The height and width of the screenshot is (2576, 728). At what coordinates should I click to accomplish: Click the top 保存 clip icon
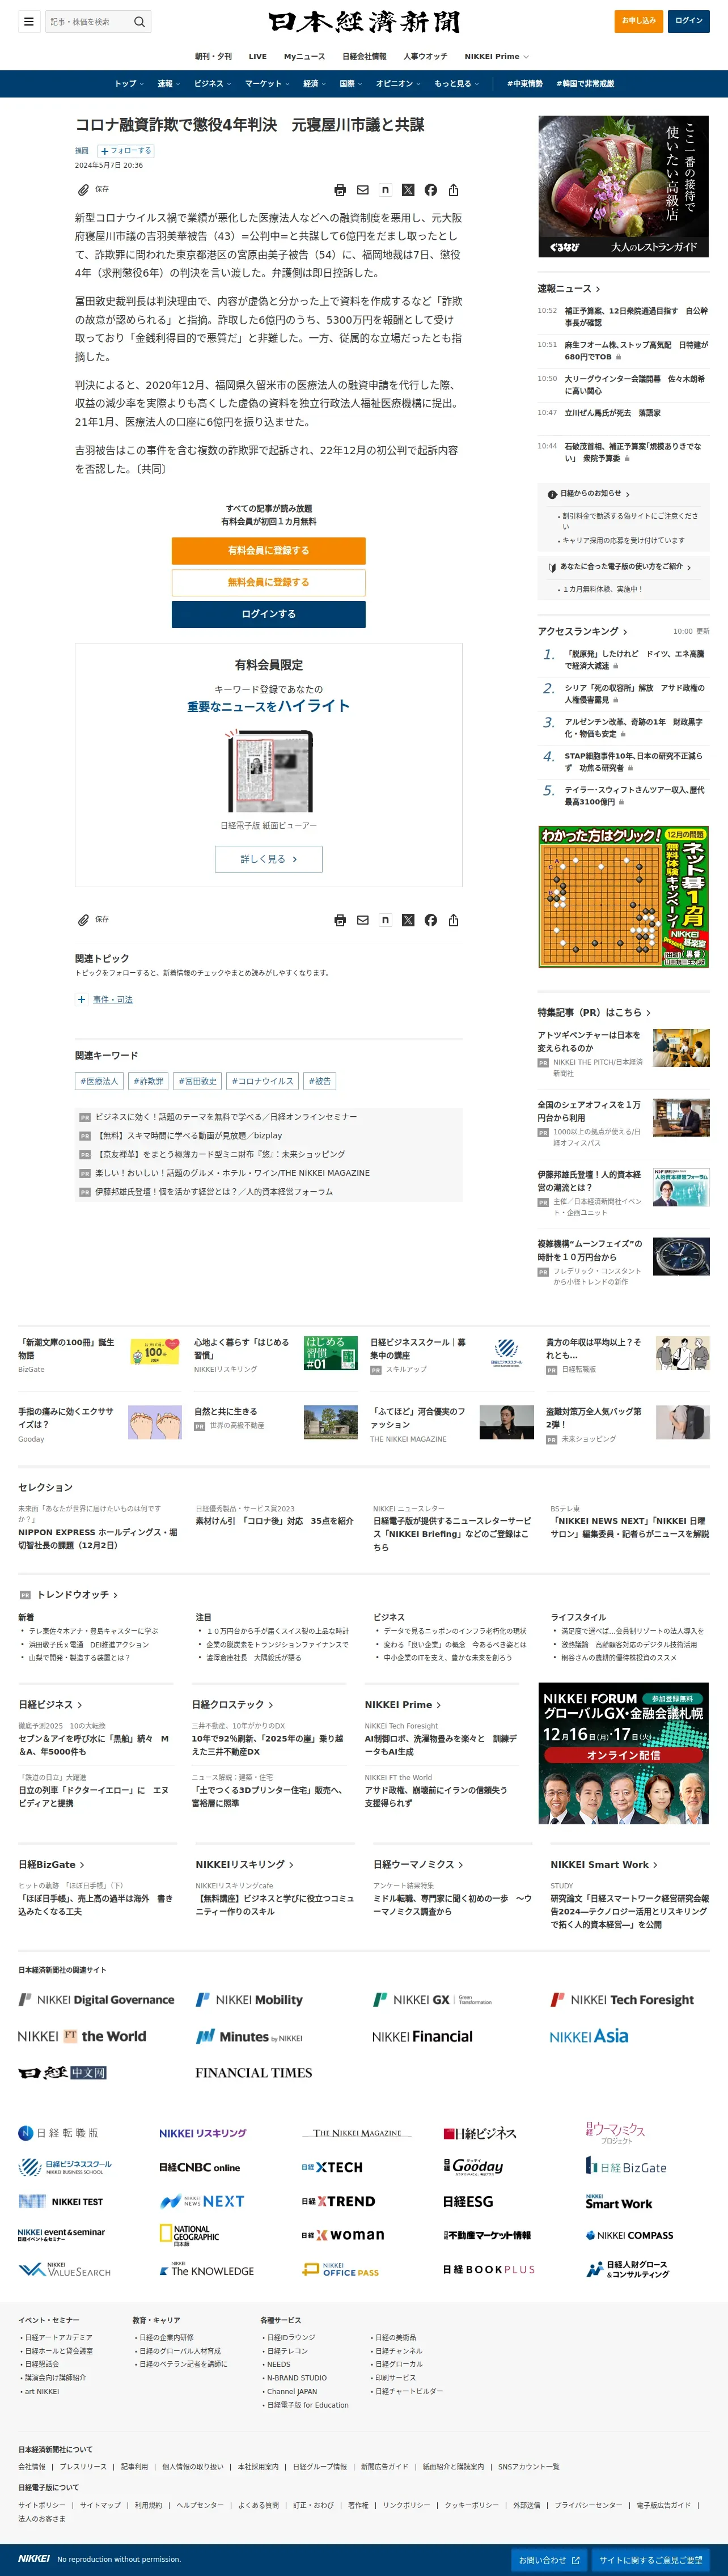pos(84,189)
